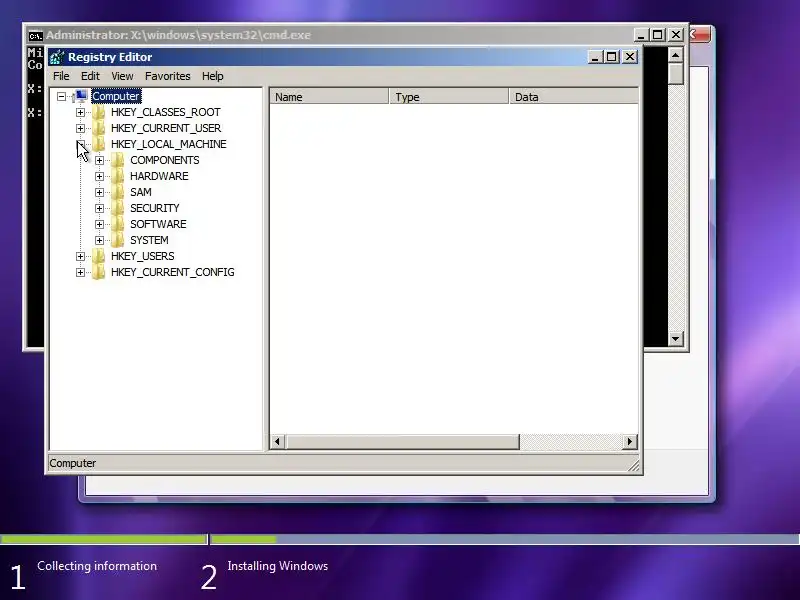Select the HKEY_CURRENT_CONFIG key label
Screen dimensions: 800x600
pyautogui.click(x=172, y=272)
